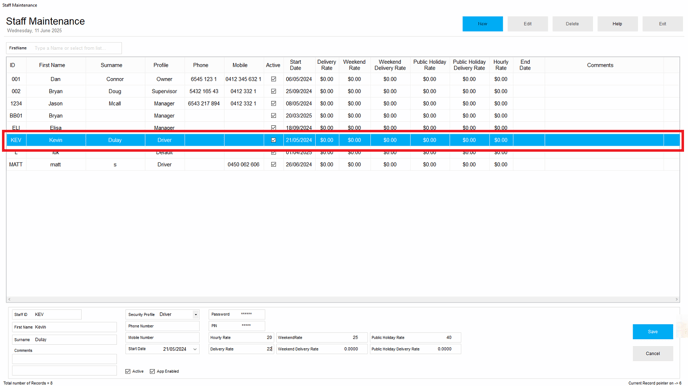The image size is (688, 386).
Task: Click the grid scrollbar left arrow
Action: 9,299
